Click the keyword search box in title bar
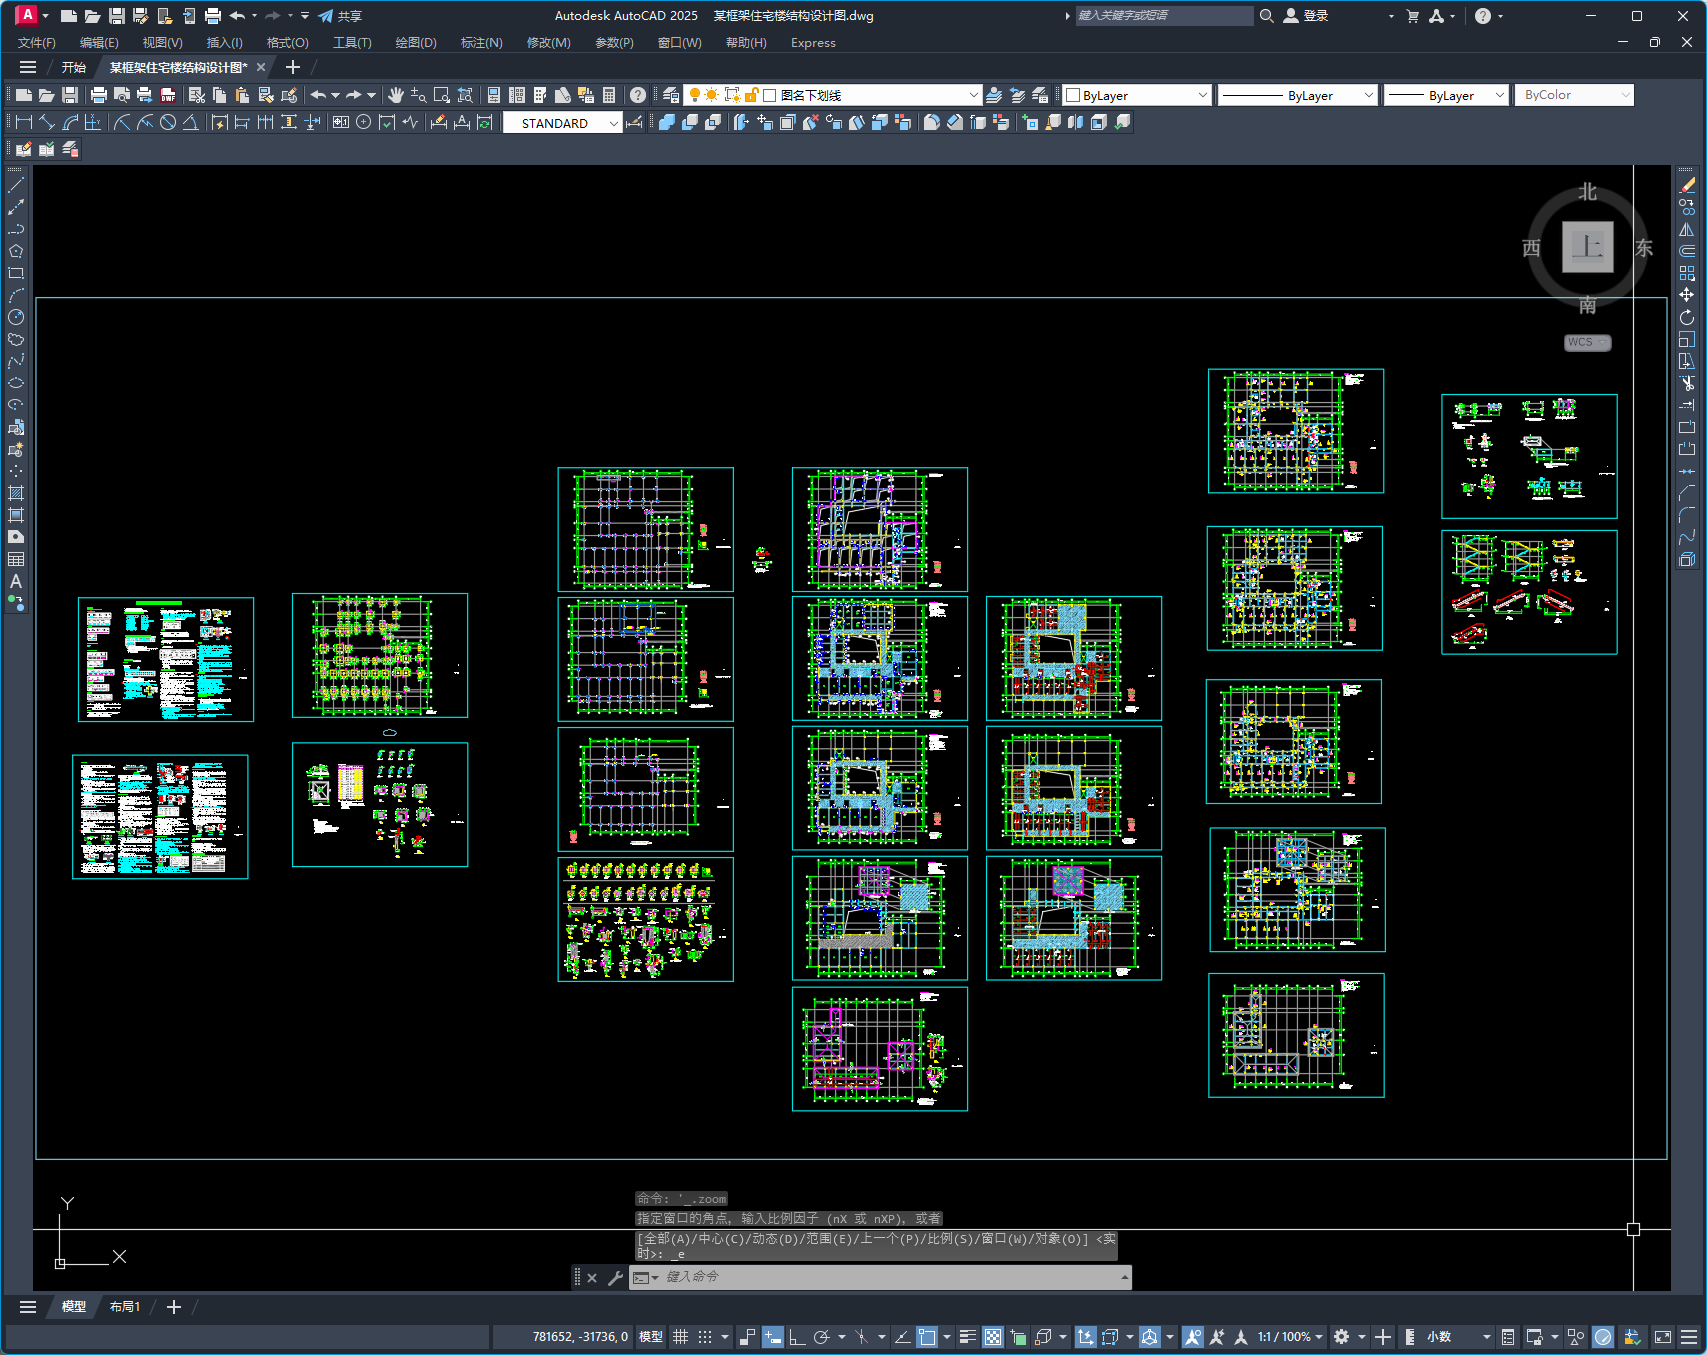This screenshot has height=1355, width=1707. point(1164,16)
